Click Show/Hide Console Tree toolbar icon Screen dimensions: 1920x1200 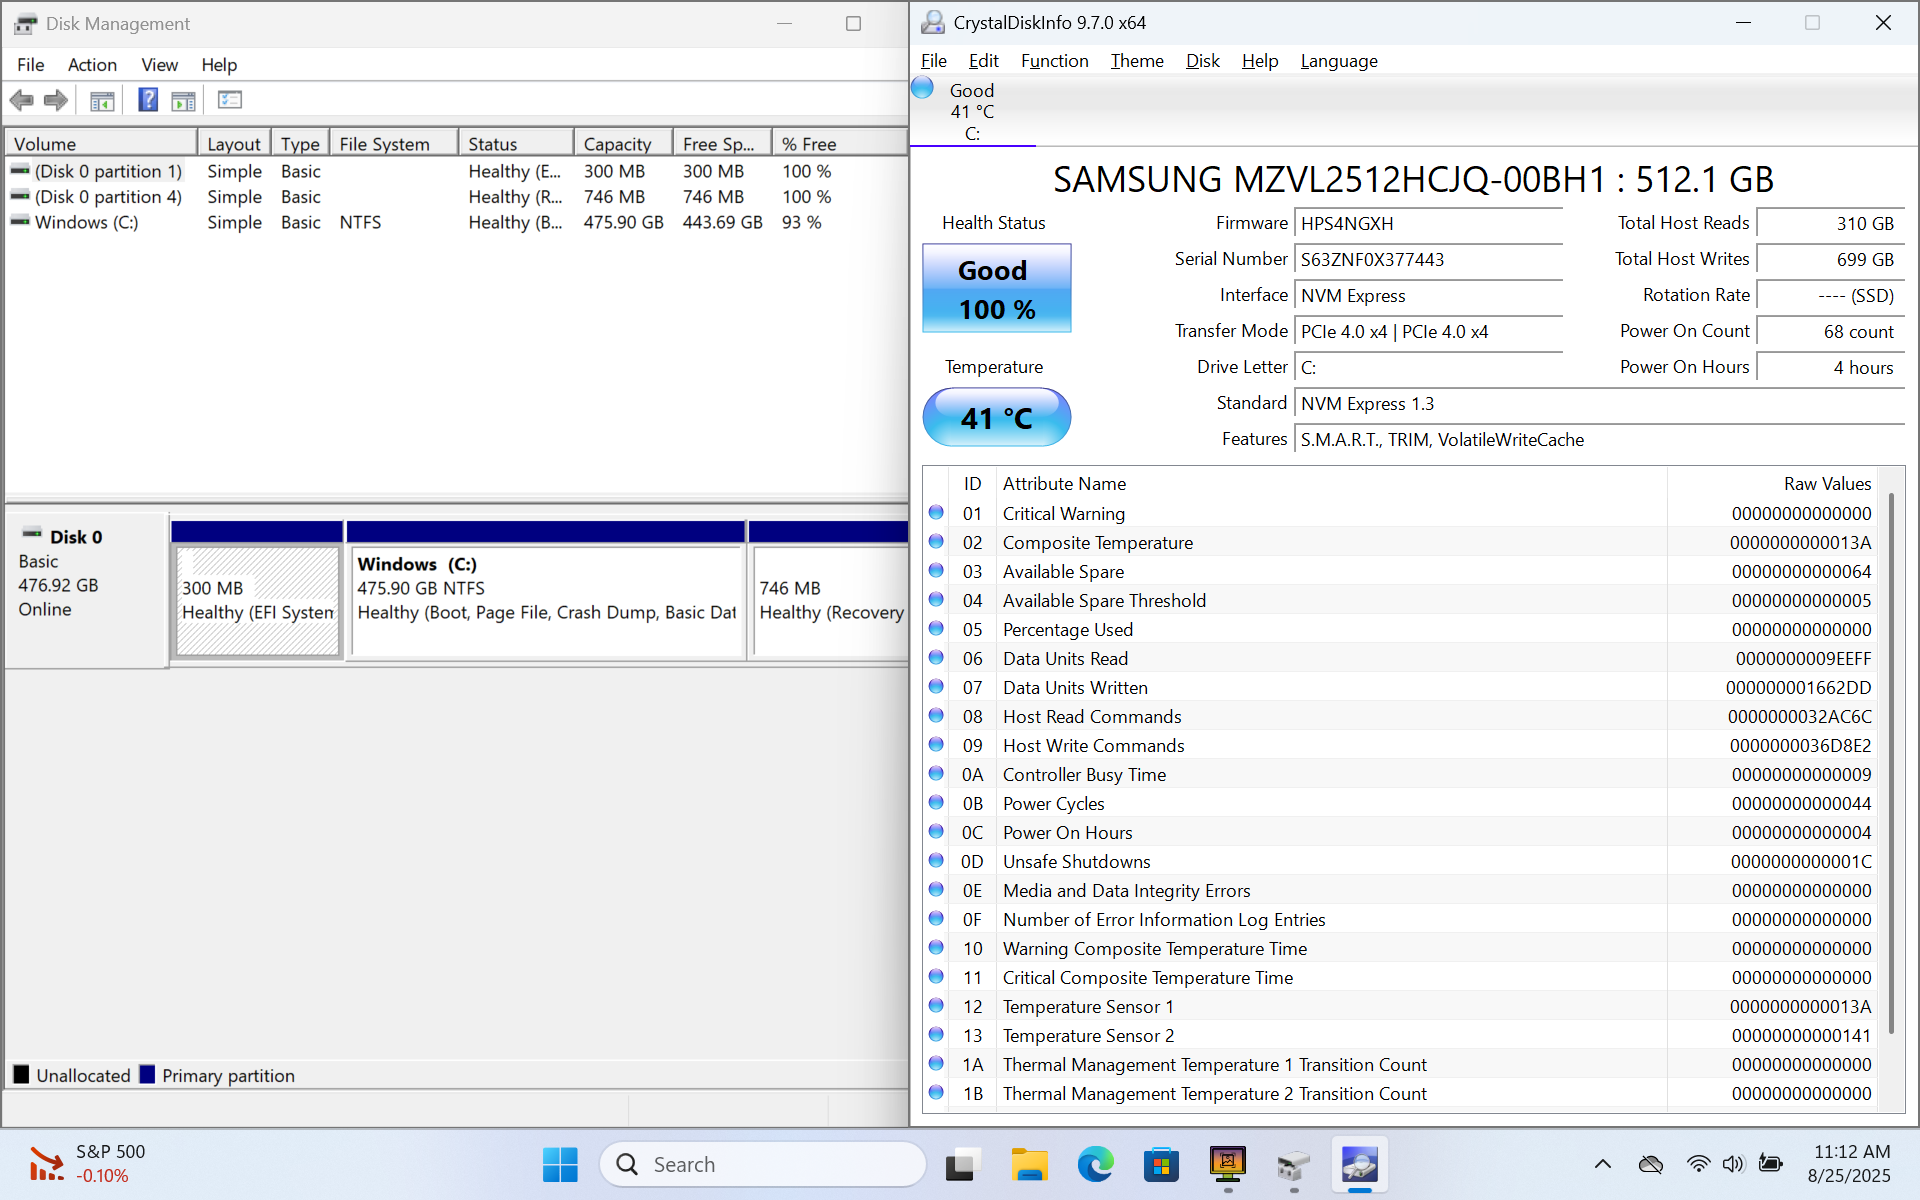[102, 100]
